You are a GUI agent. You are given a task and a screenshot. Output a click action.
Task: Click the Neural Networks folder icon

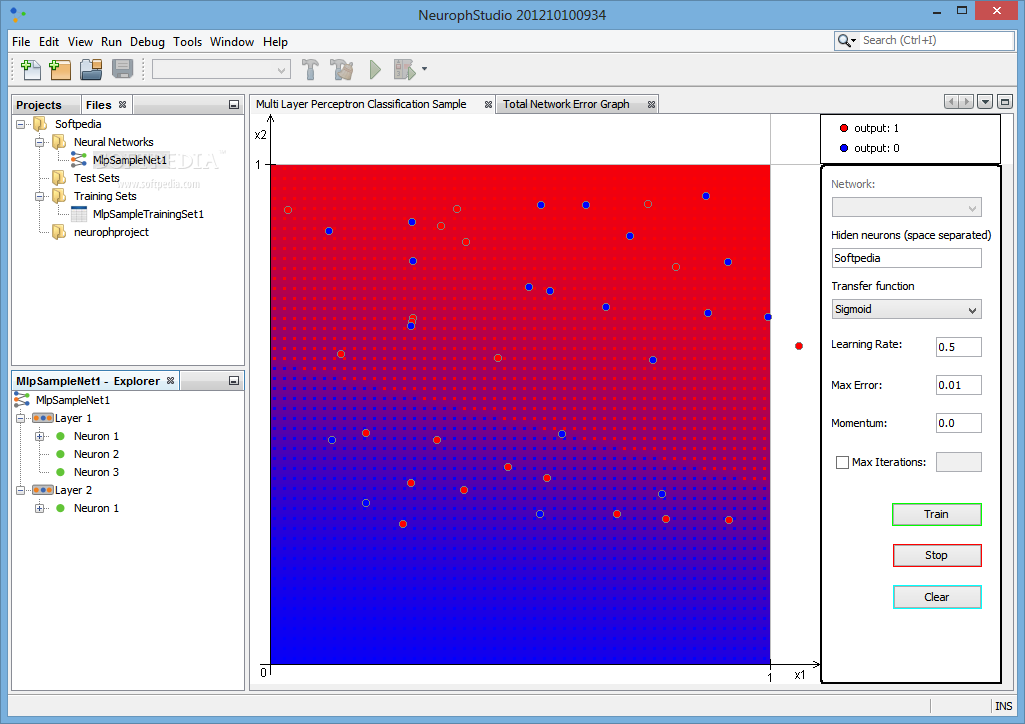(x=59, y=142)
